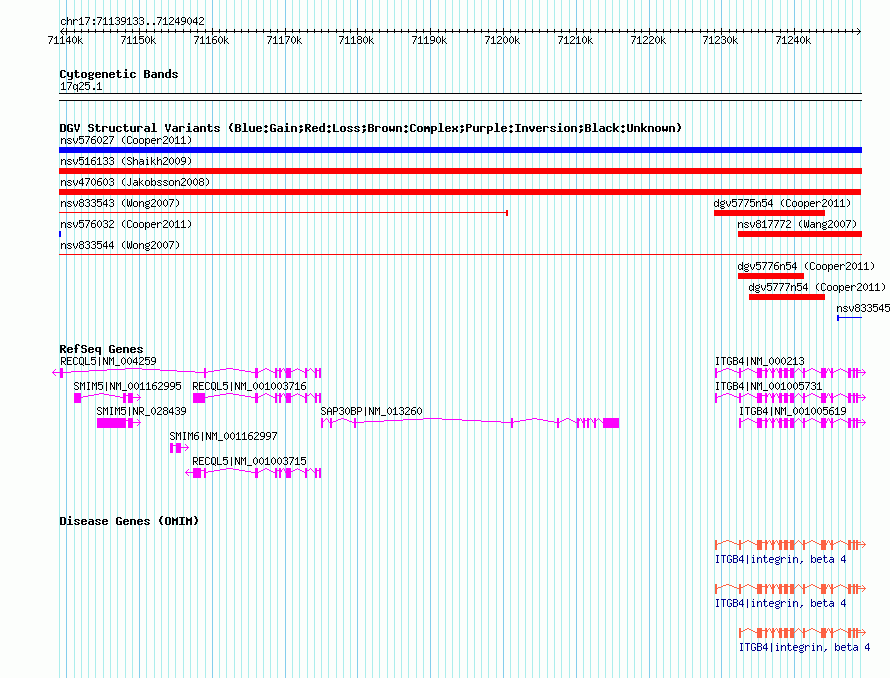890x678 pixels.
Task: Select the red nsv516133 loss bar
Action: pyautogui.click(x=460, y=171)
